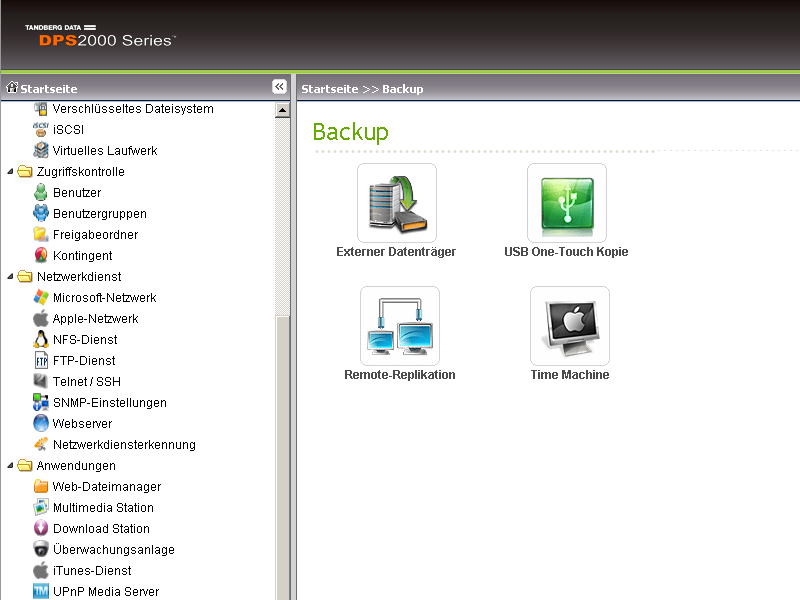The height and width of the screenshot is (600, 800).
Task: Open UPnP Media Server entry
Action: tap(106, 591)
